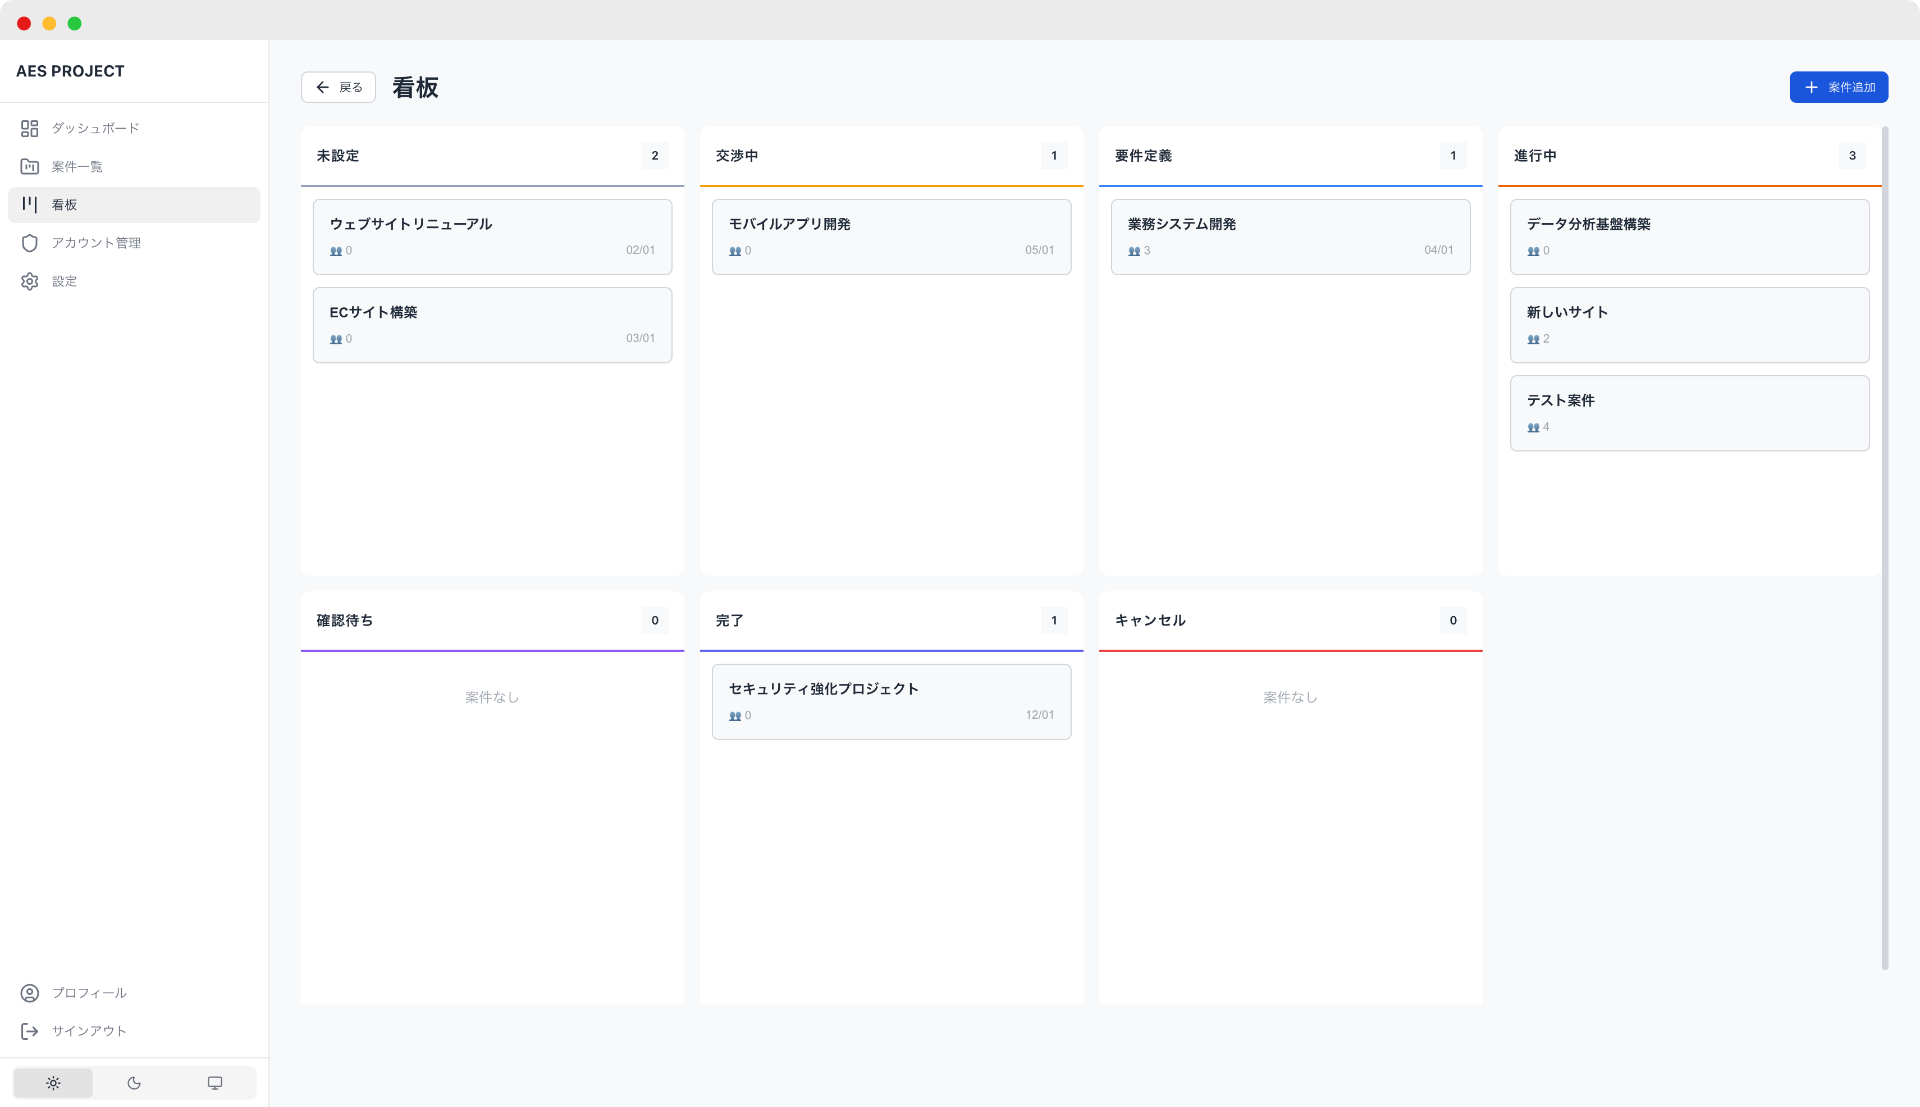Open the ダッシュボード menu item
The width and height of the screenshot is (1920, 1107).
96,128
